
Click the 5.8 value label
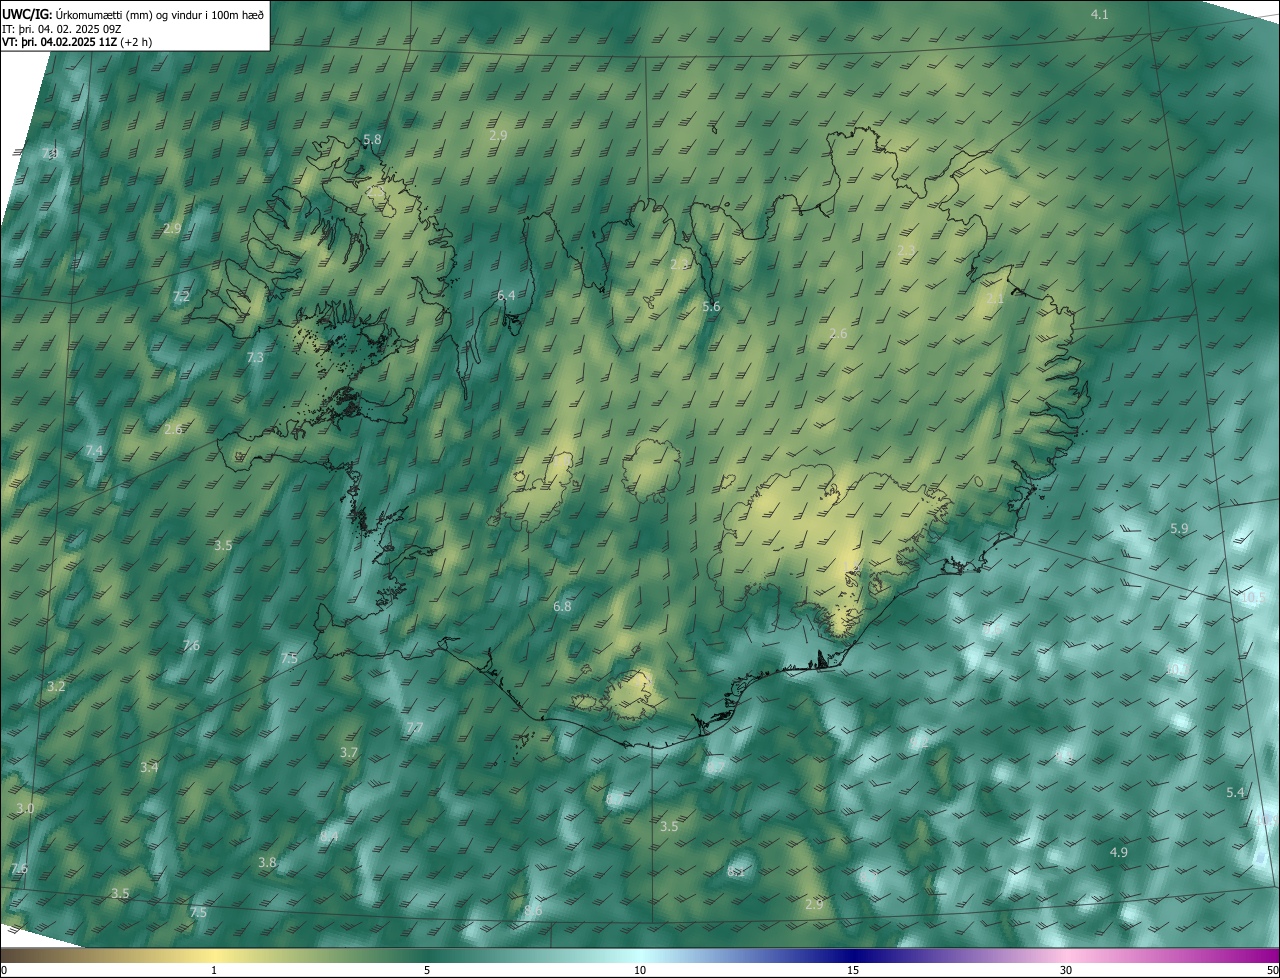point(372,139)
